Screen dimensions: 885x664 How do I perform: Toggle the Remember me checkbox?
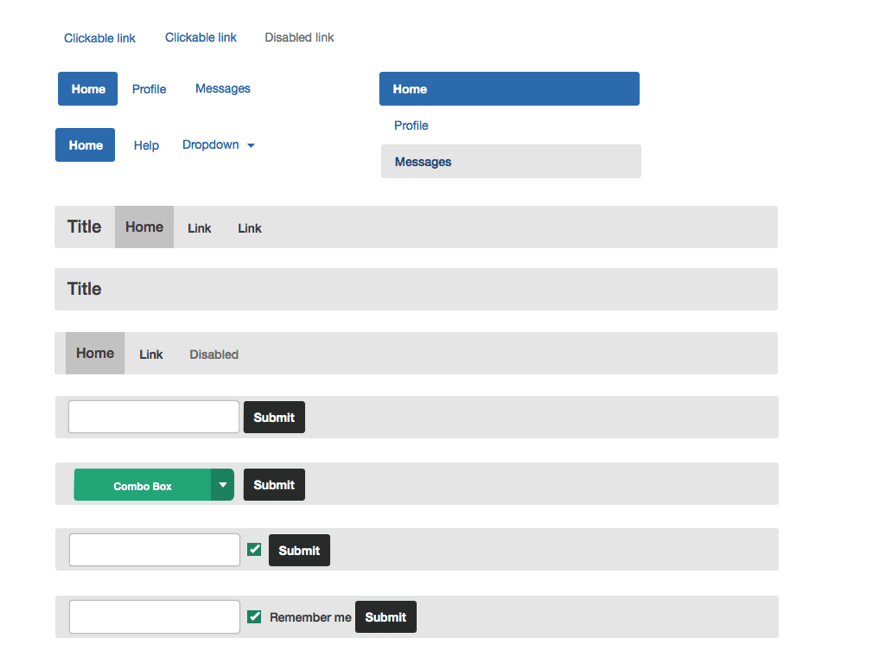[x=255, y=617]
